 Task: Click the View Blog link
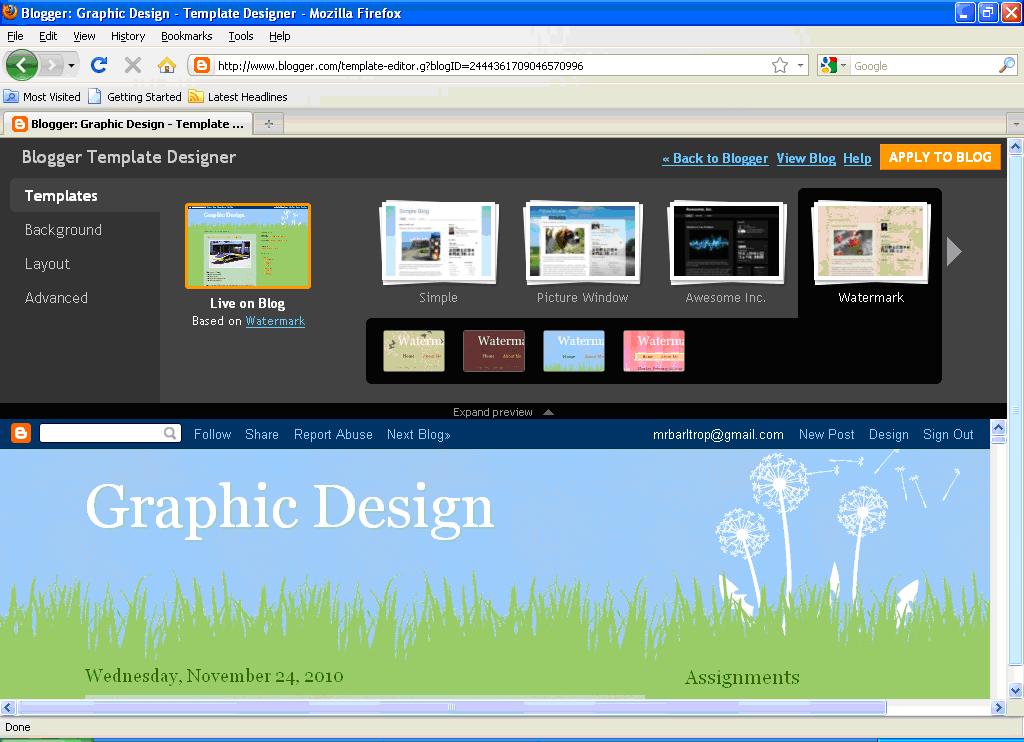click(806, 158)
